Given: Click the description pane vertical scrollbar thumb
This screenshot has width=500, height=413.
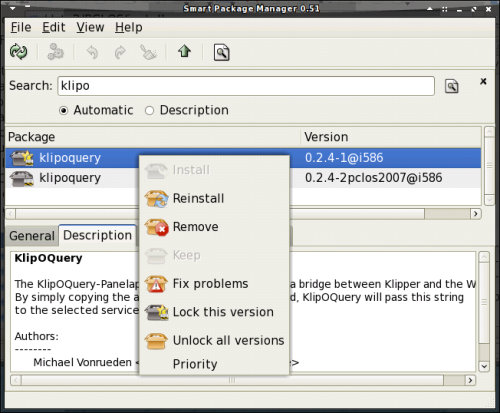Looking at the screenshot, I should [484, 303].
